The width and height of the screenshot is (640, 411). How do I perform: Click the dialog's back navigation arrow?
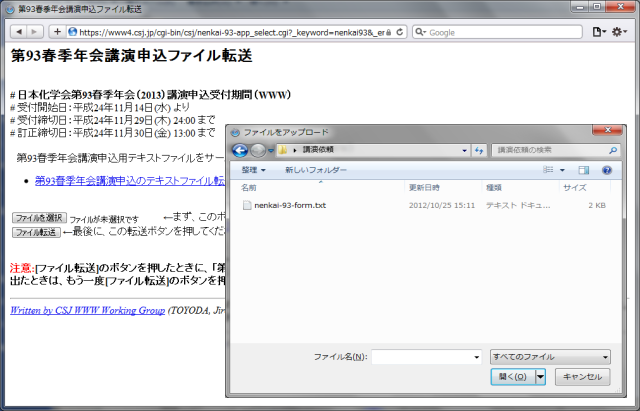[240, 150]
